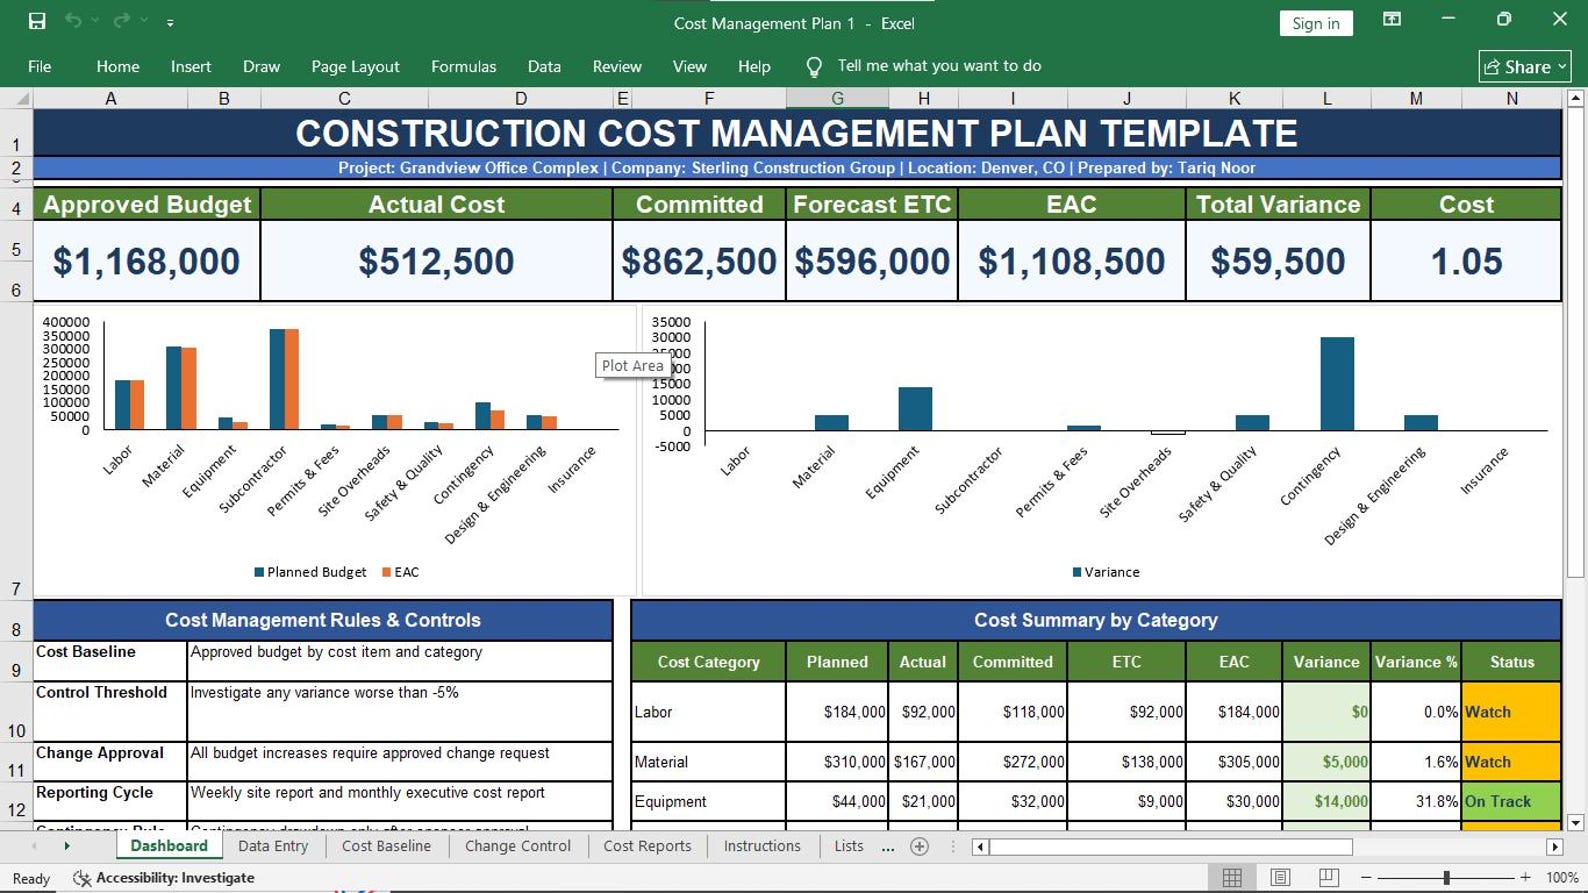Click the Redo arrow icon
1588x893 pixels.
pos(122,21)
